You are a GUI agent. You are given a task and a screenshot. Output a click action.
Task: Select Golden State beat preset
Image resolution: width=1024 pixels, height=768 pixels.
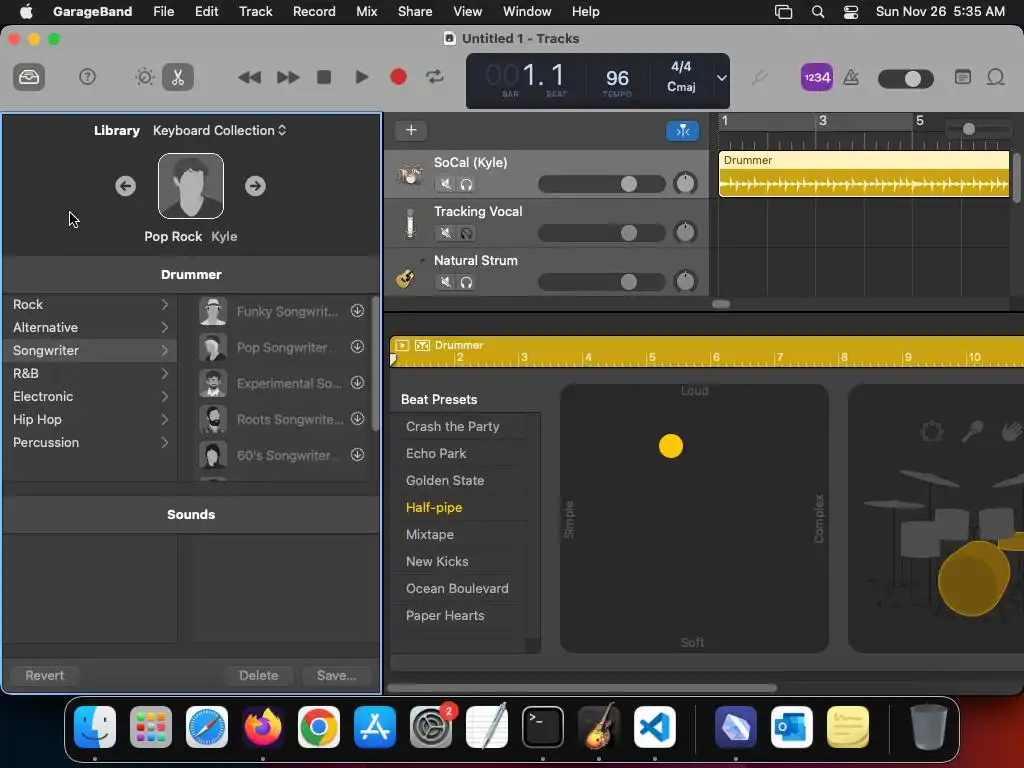[x=445, y=481]
